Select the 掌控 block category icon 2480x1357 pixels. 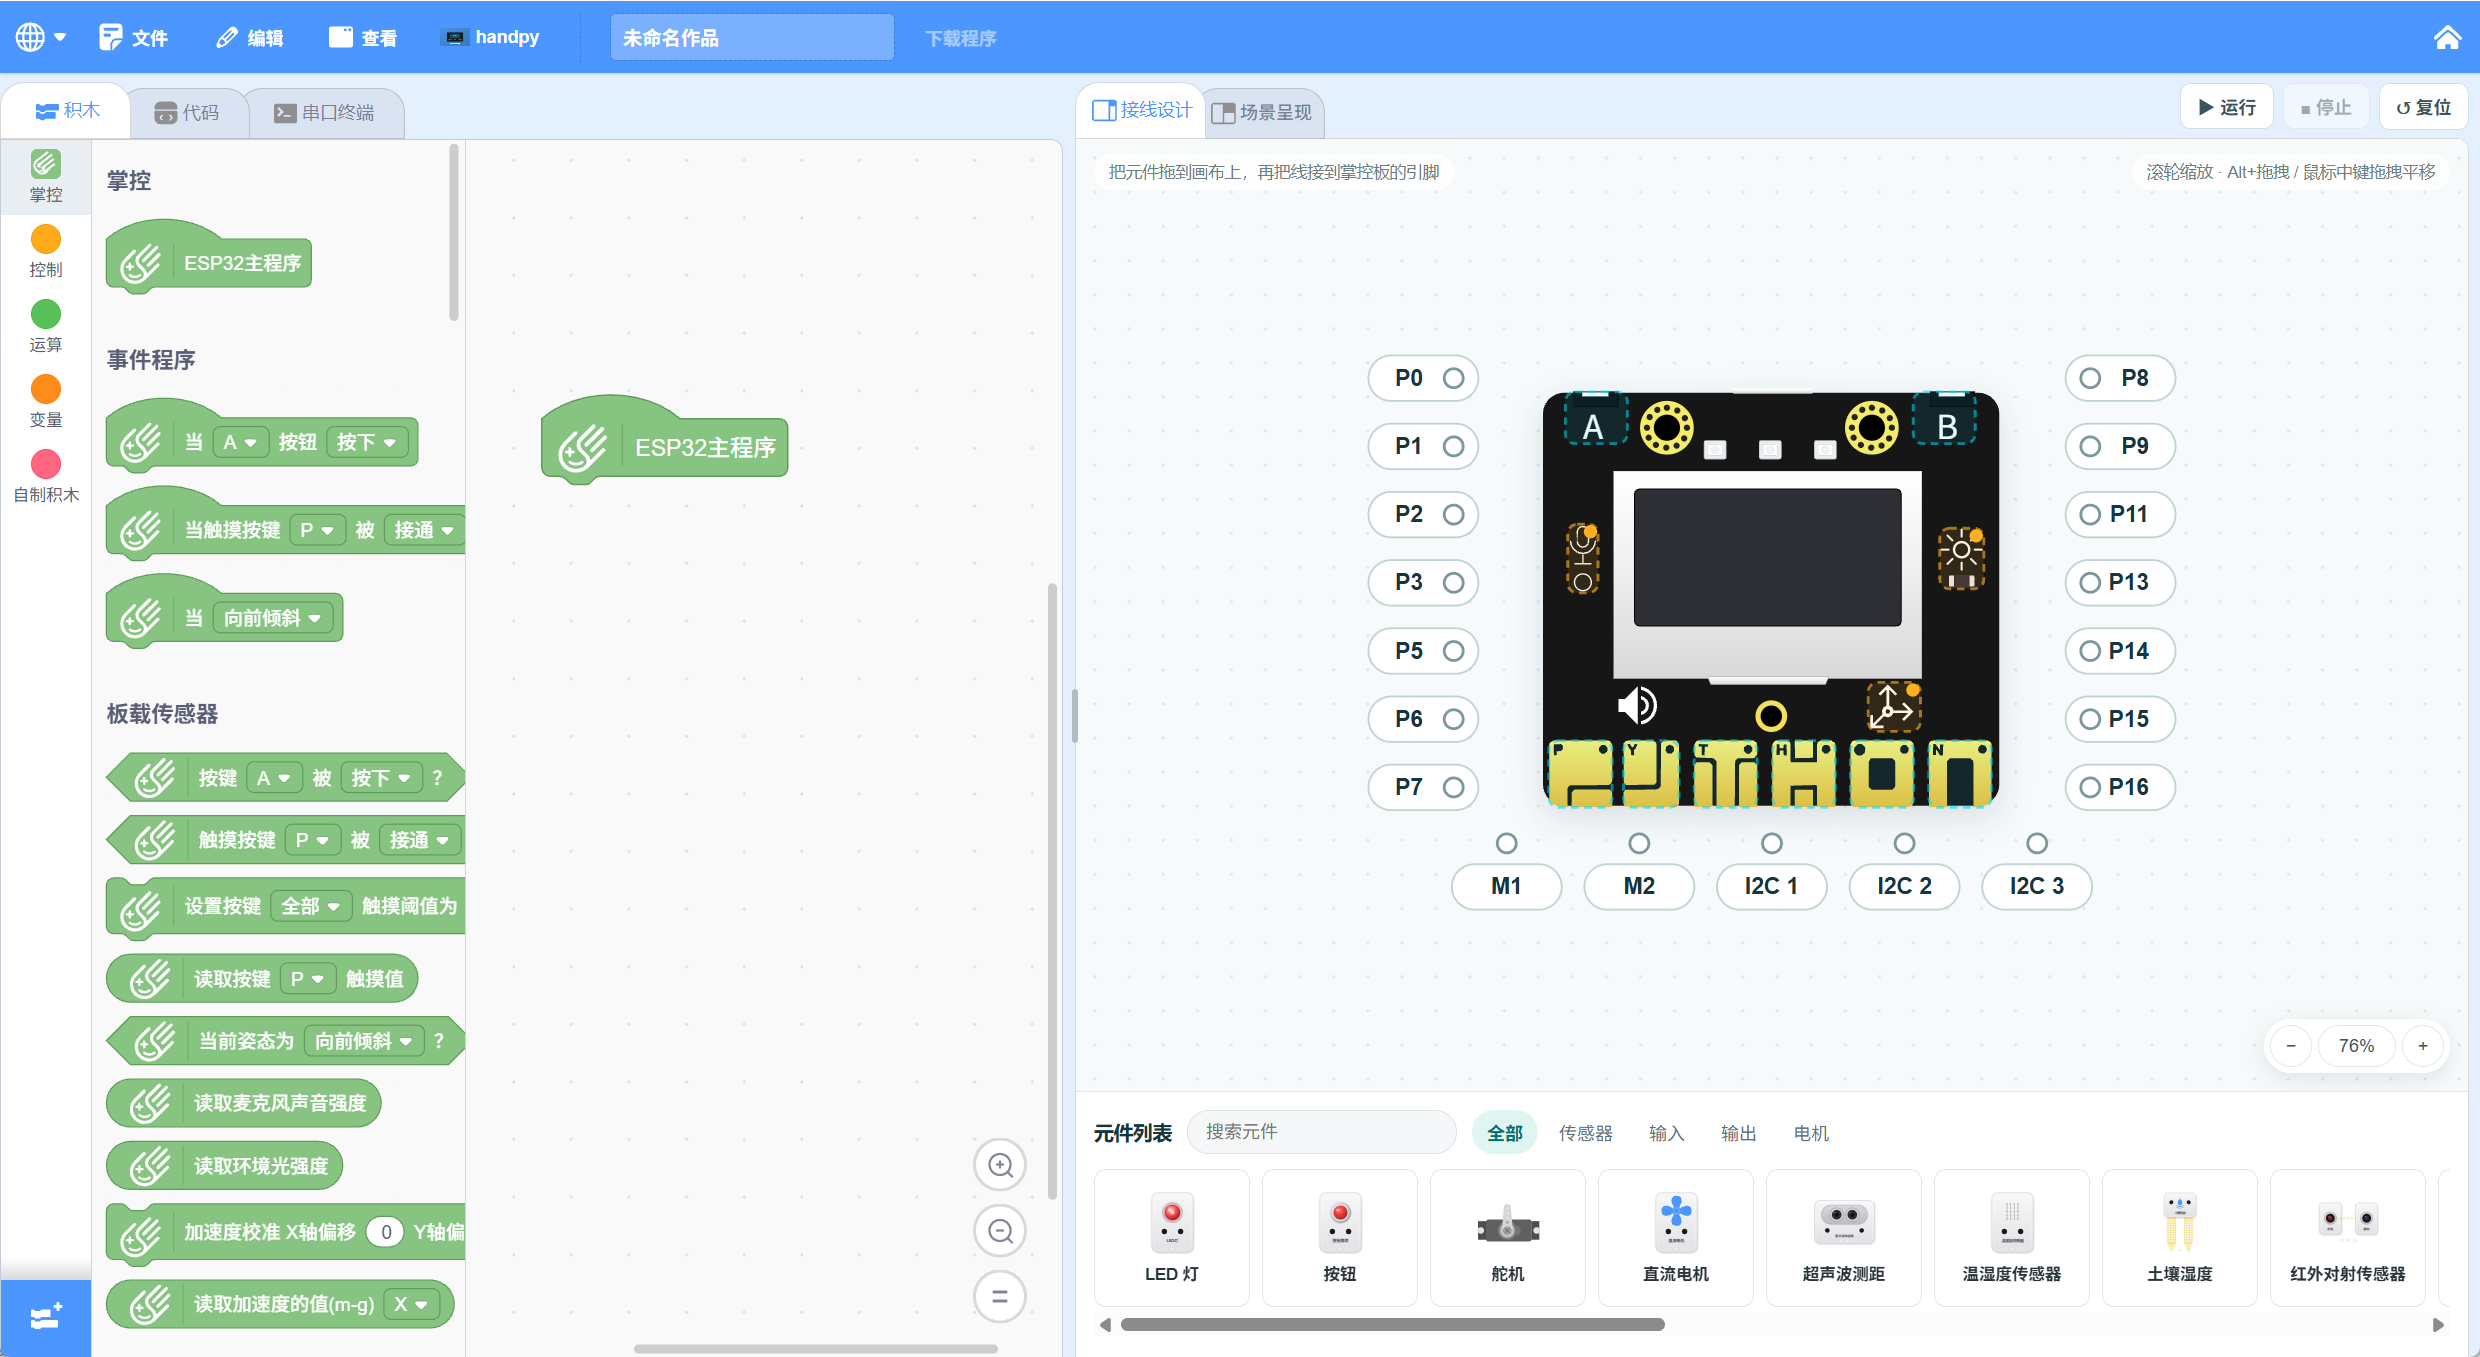46,164
